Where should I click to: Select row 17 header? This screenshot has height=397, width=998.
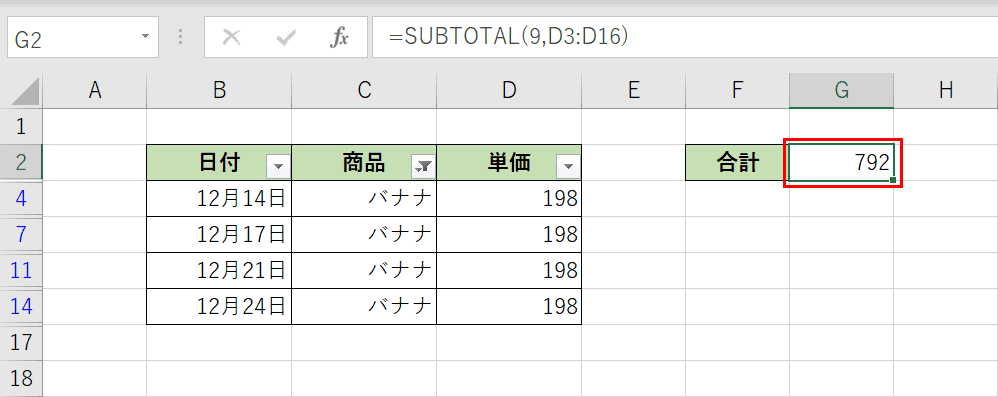tap(21, 343)
